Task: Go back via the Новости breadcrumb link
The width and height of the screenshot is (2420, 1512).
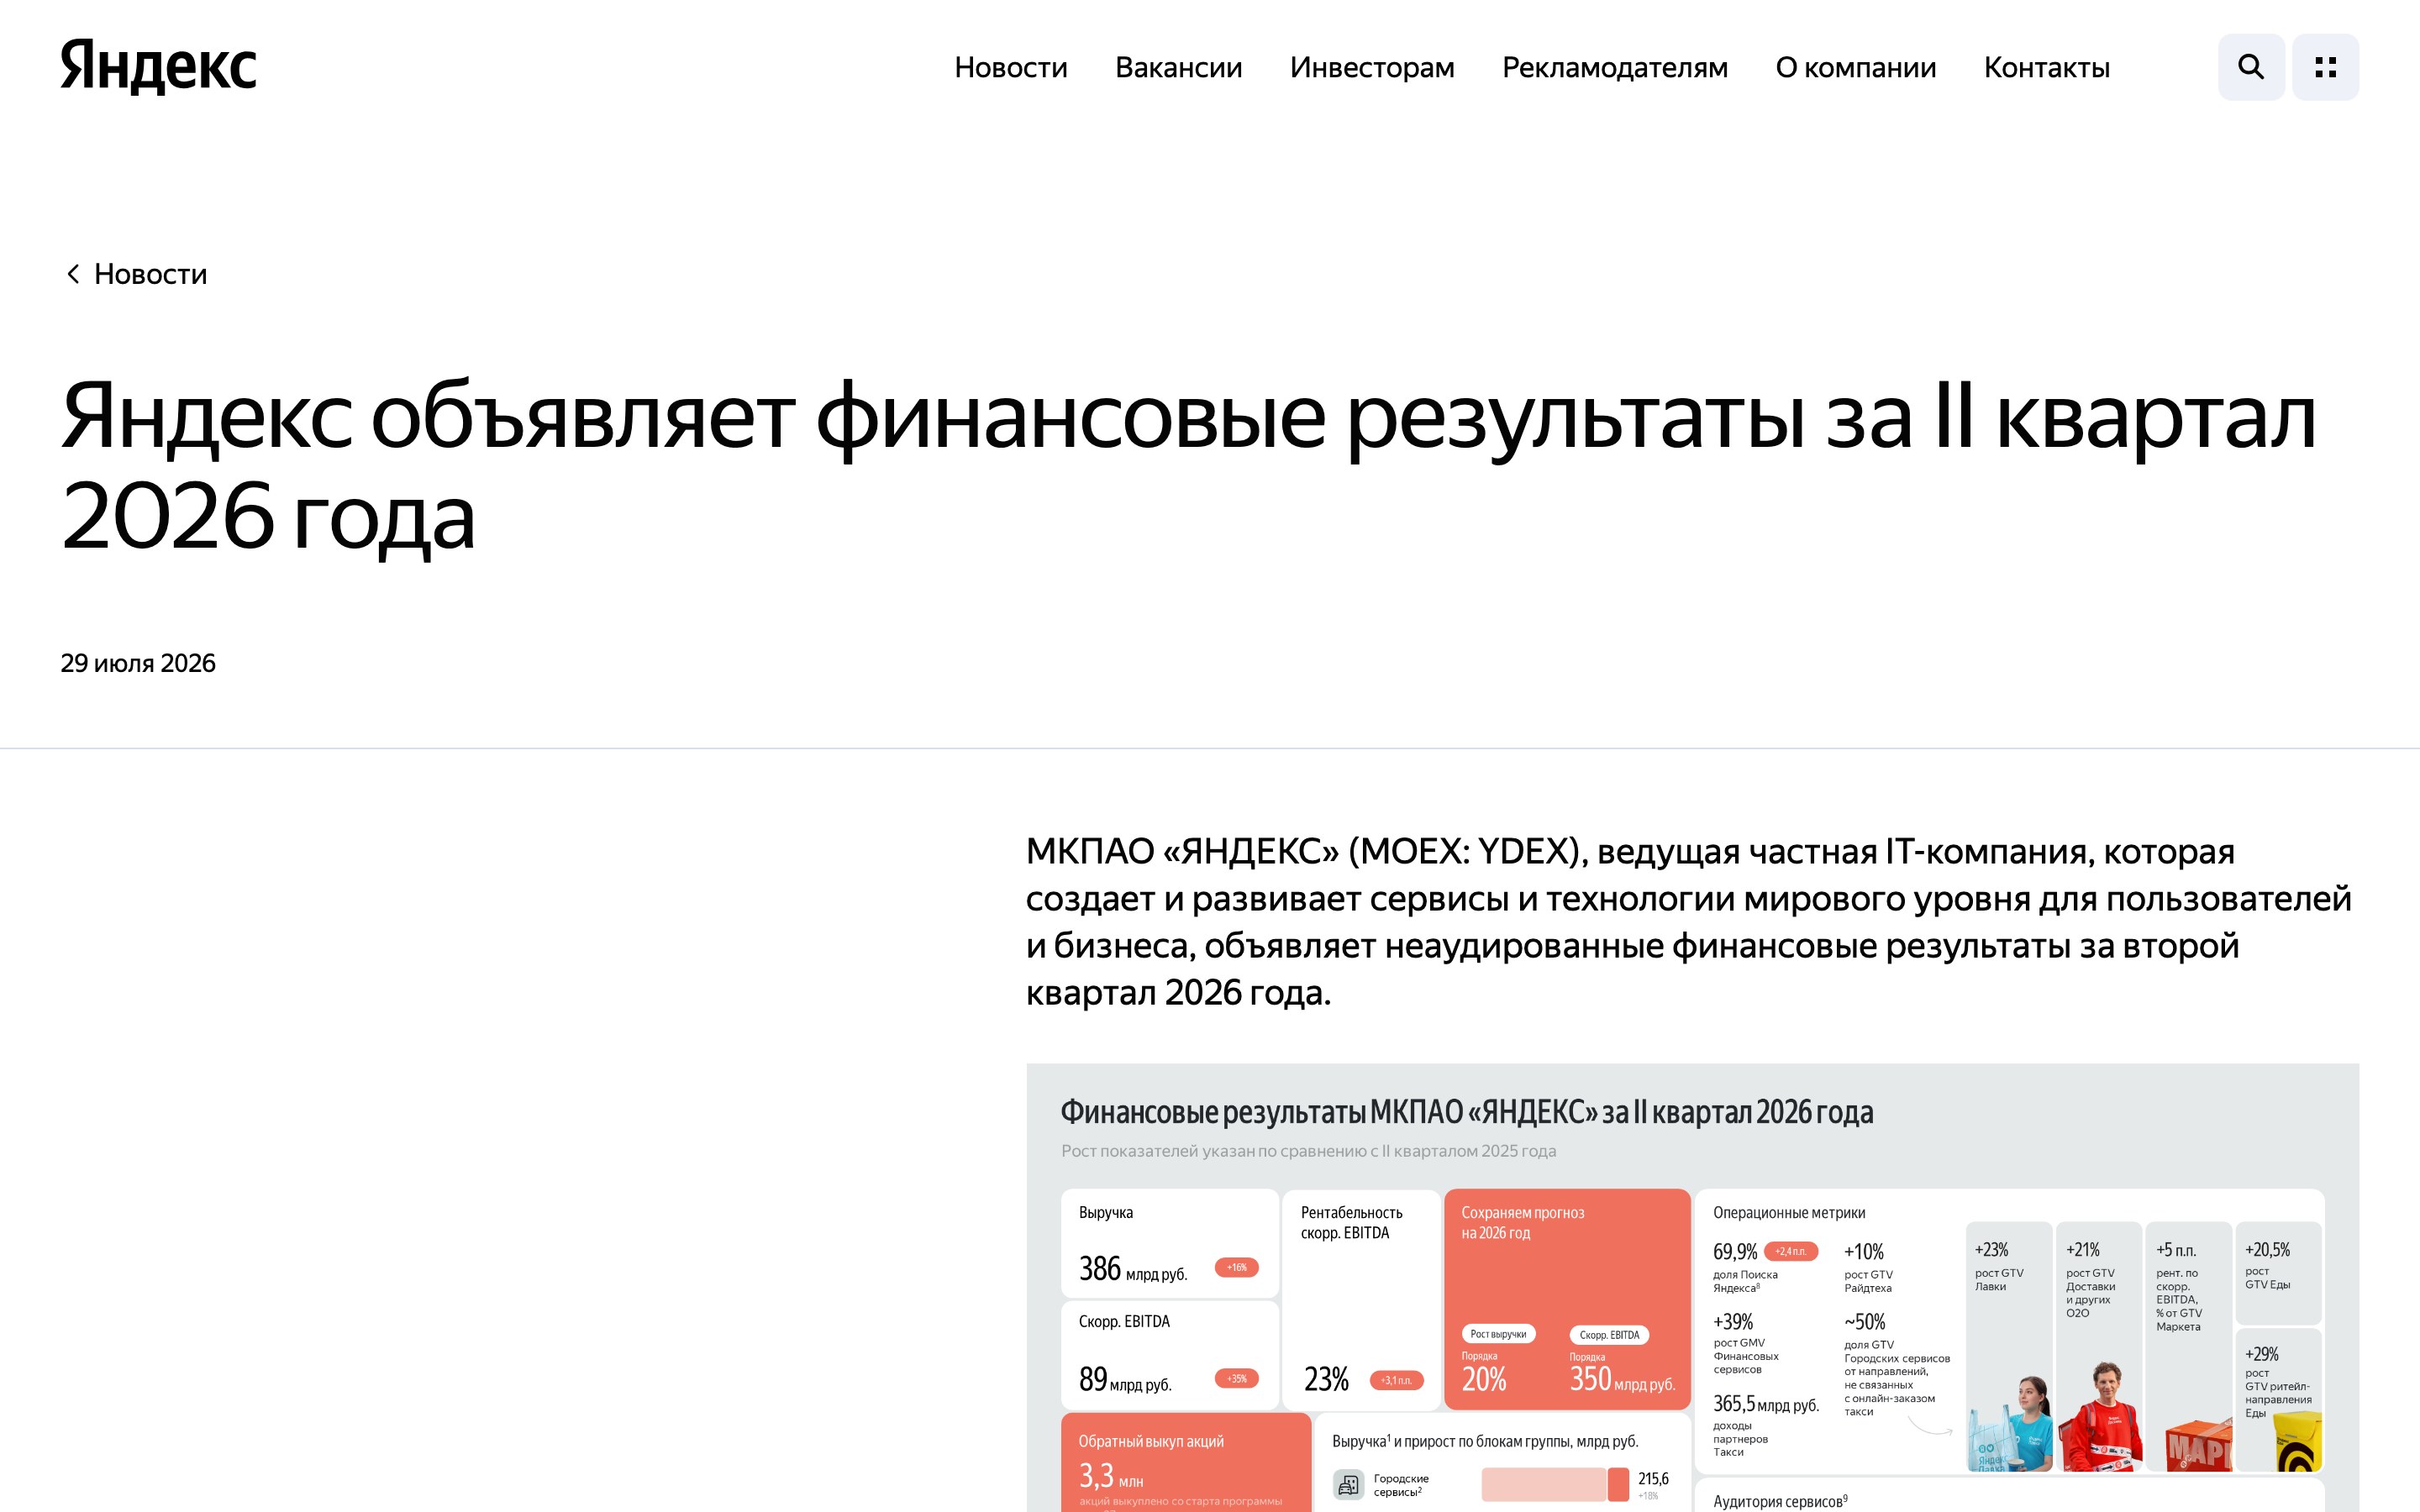Action: (x=150, y=274)
